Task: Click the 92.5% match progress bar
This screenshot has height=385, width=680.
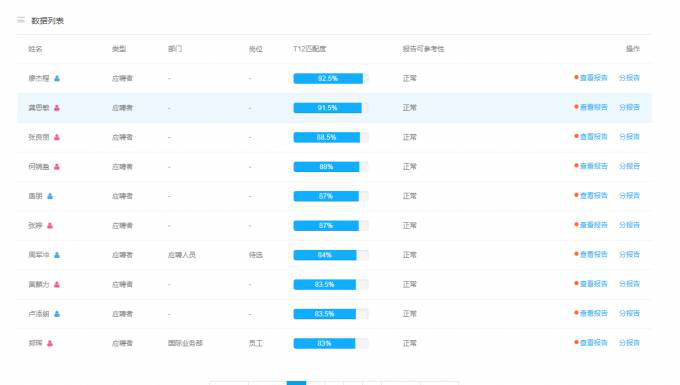Action: [331, 78]
